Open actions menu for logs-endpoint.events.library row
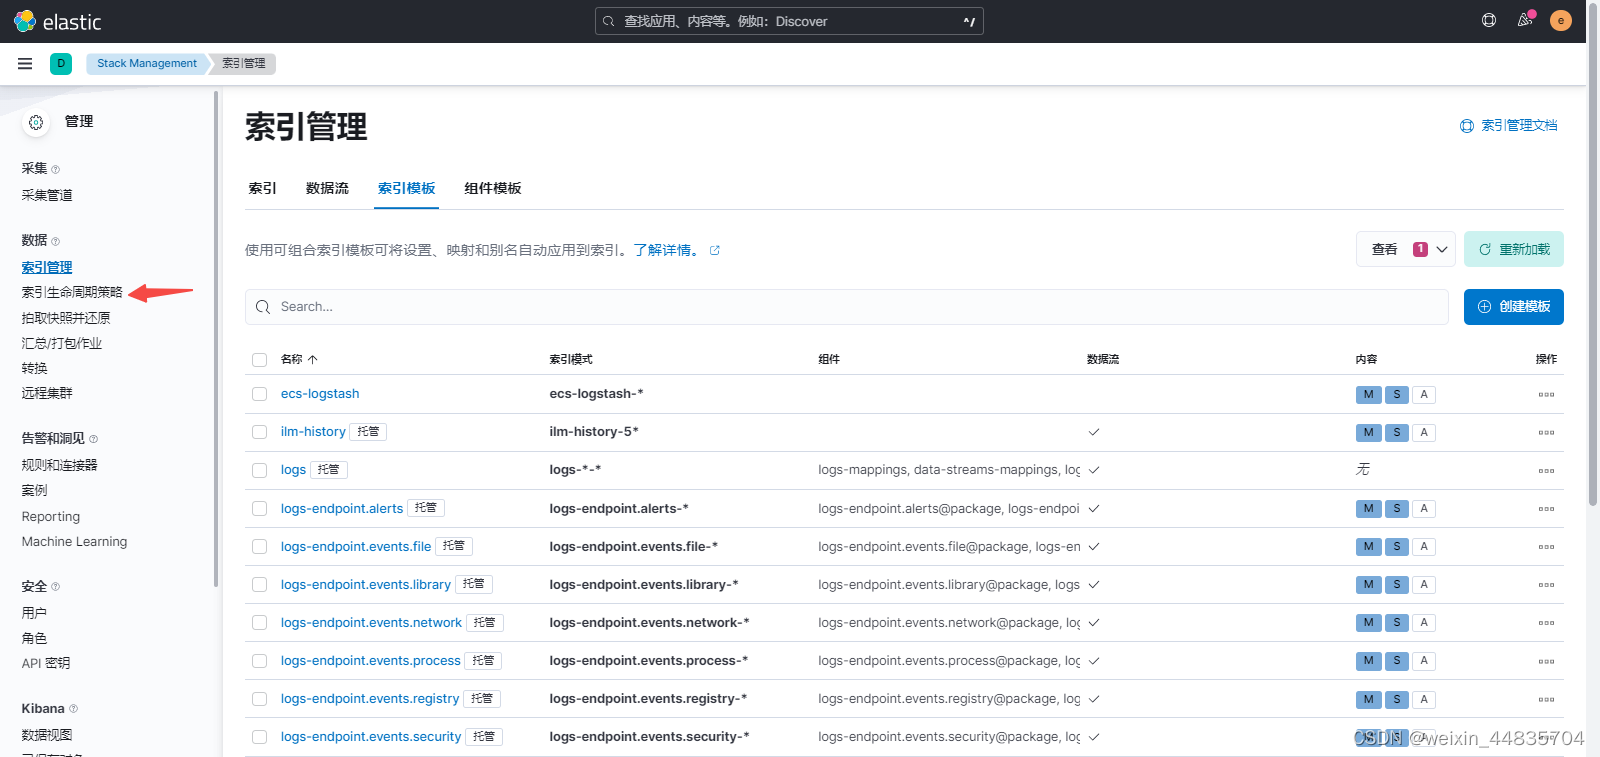 pos(1546,585)
